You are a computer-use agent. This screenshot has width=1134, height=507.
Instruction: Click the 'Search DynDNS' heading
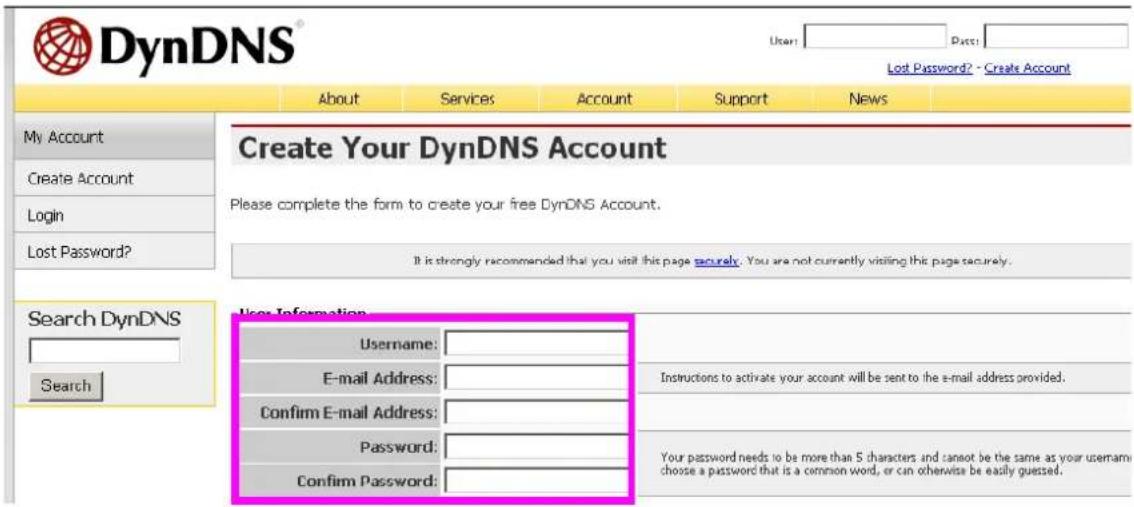point(104,318)
